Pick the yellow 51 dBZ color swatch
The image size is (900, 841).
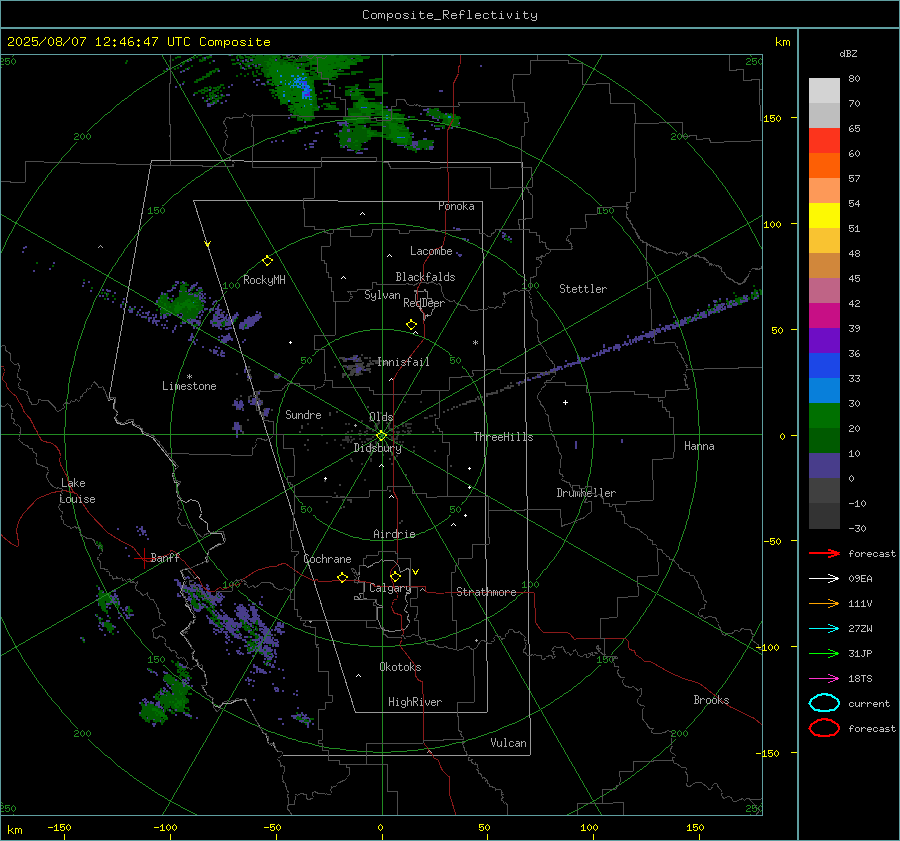824,216
